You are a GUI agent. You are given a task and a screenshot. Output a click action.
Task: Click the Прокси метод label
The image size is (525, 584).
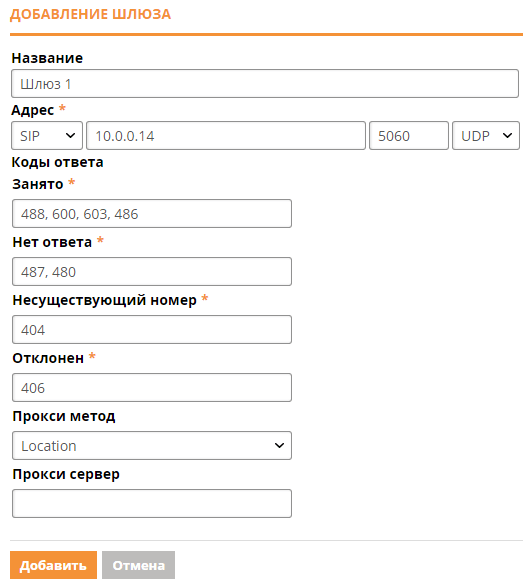tap(64, 416)
